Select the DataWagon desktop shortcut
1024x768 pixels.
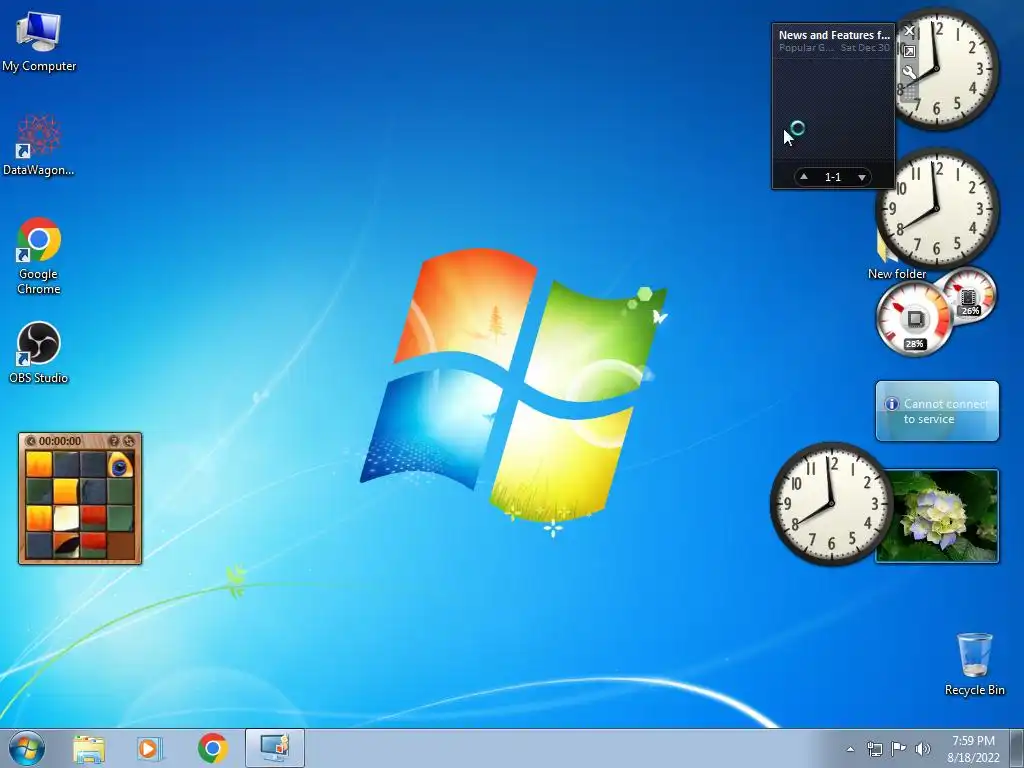point(39,146)
